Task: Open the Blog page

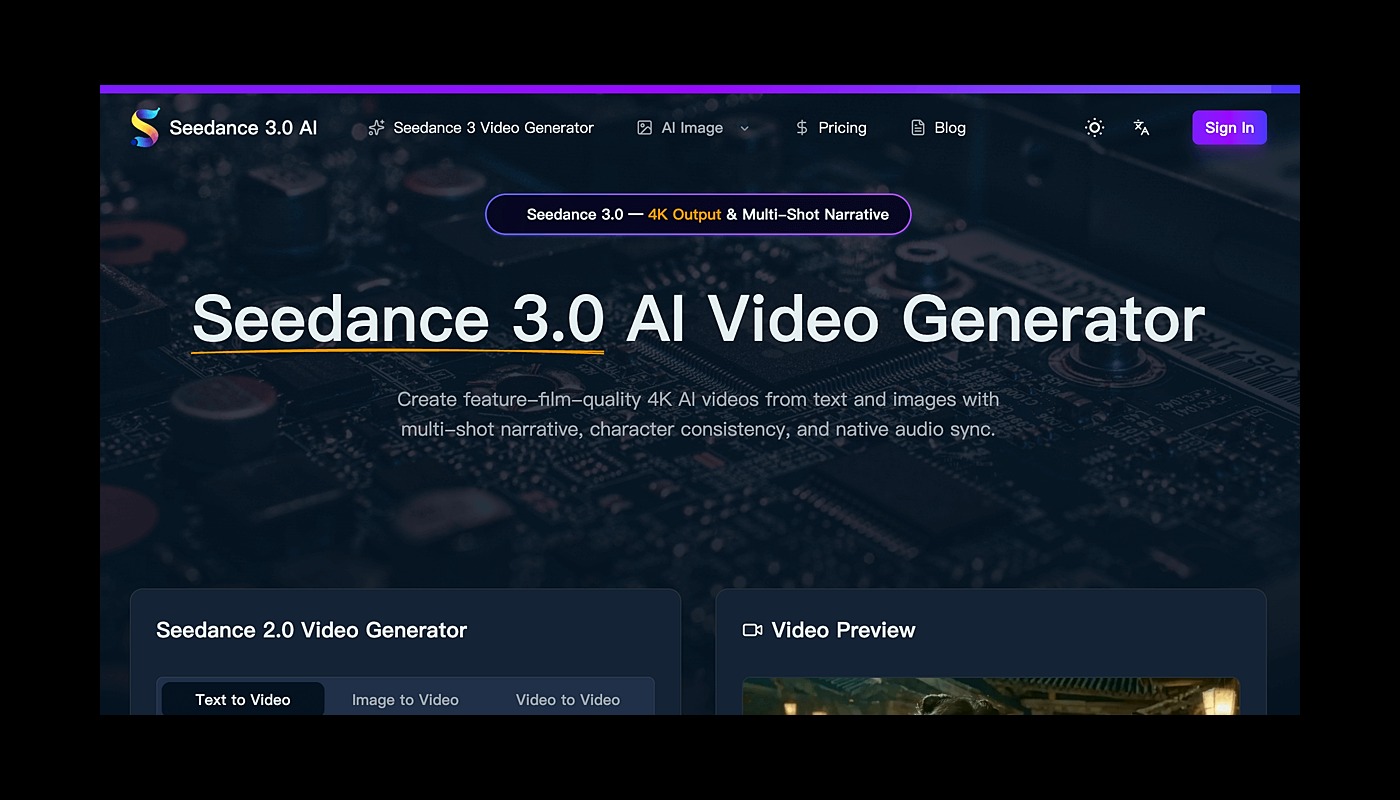Action: pyautogui.click(x=938, y=128)
